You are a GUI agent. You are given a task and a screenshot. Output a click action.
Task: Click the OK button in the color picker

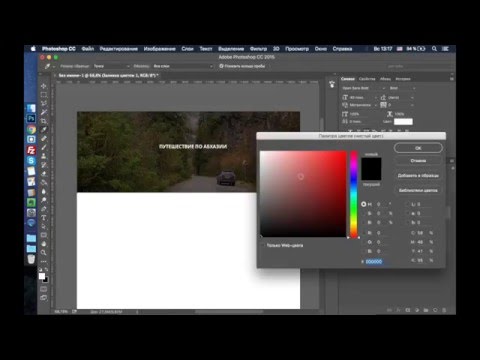coord(418,148)
